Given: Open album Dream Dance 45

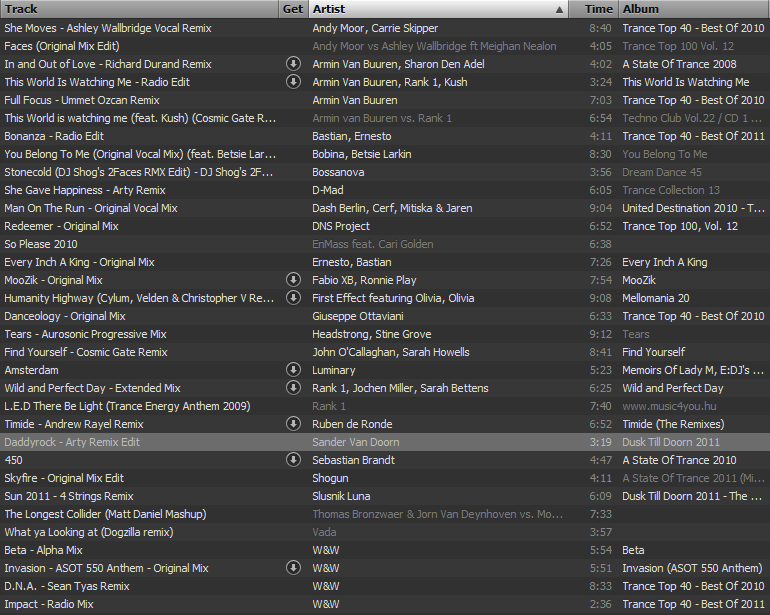Looking at the screenshot, I should 661,172.
